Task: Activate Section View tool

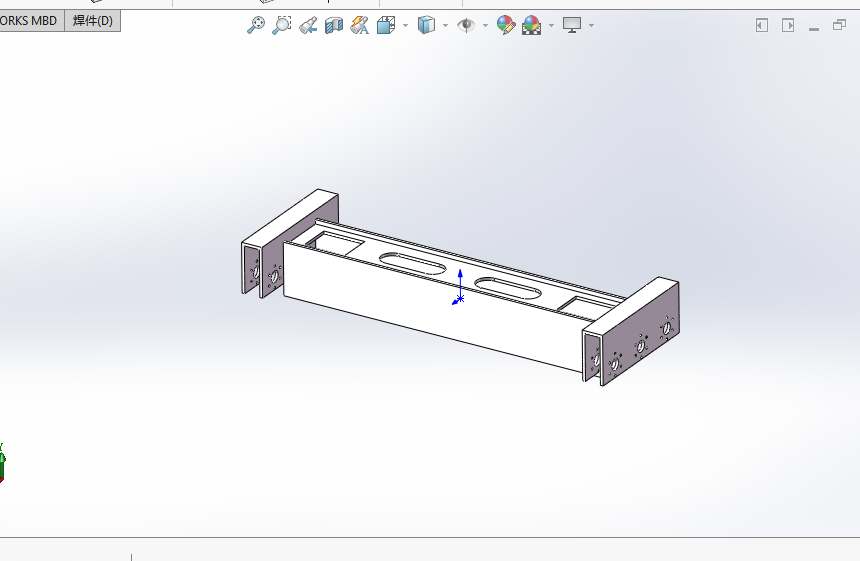Action: coord(334,25)
